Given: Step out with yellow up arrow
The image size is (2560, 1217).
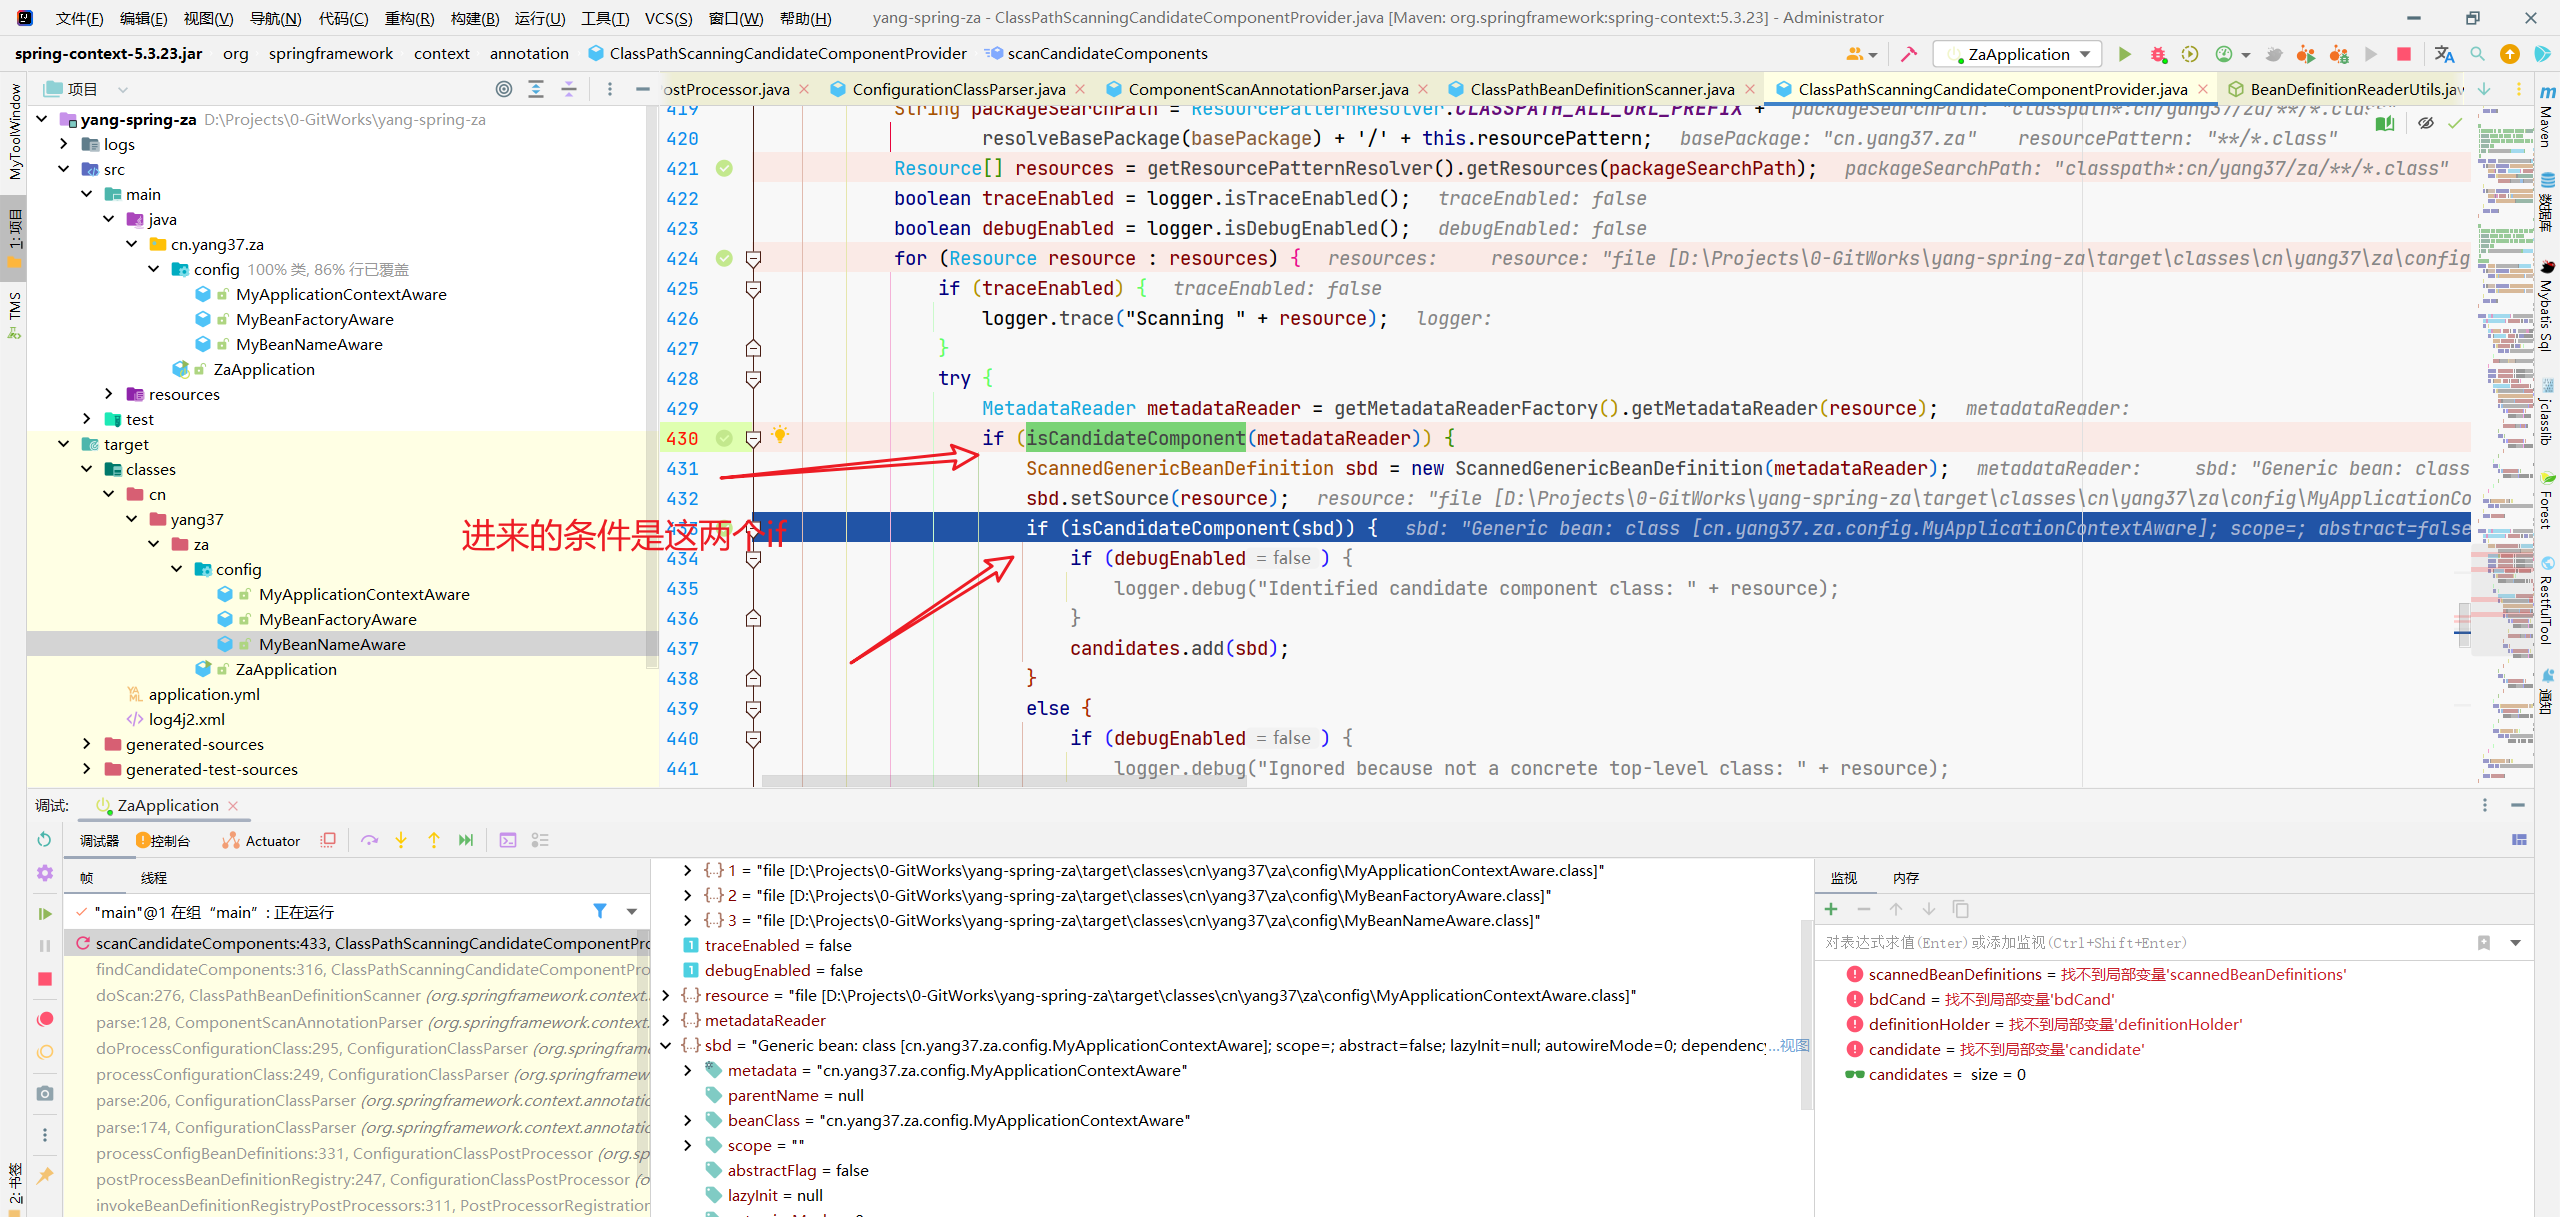Looking at the screenshot, I should point(433,840).
